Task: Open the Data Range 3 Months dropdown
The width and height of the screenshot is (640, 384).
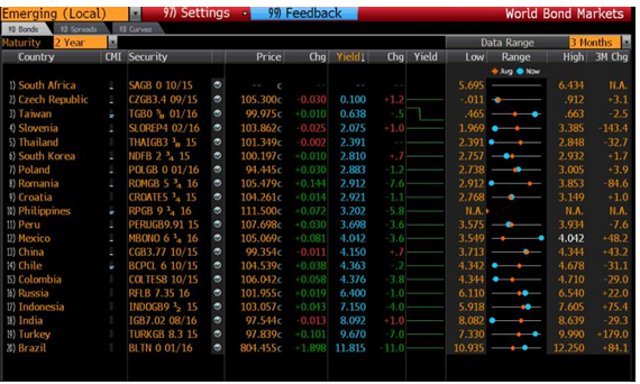Action: 625,42
